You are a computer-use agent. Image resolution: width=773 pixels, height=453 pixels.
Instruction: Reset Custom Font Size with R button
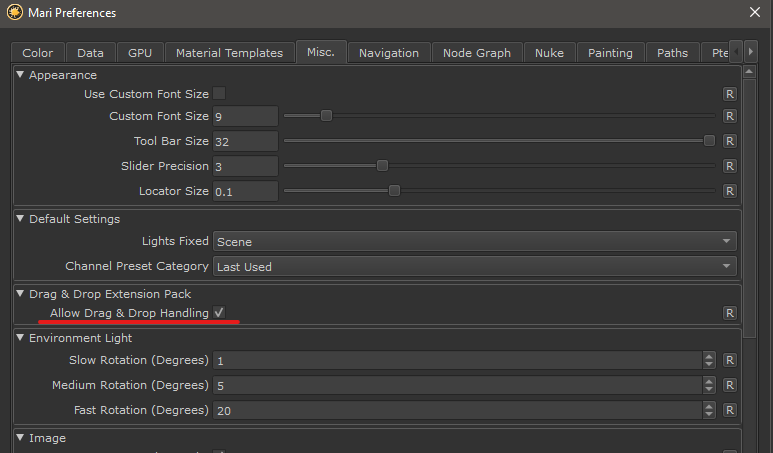(x=729, y=117)
